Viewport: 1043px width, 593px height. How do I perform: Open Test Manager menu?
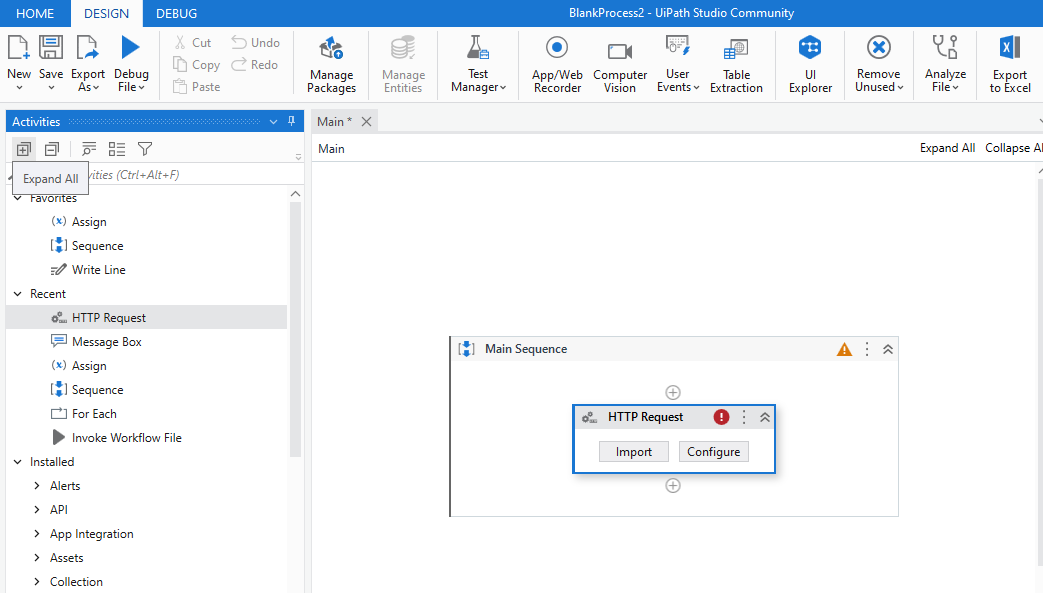[478, 65]
